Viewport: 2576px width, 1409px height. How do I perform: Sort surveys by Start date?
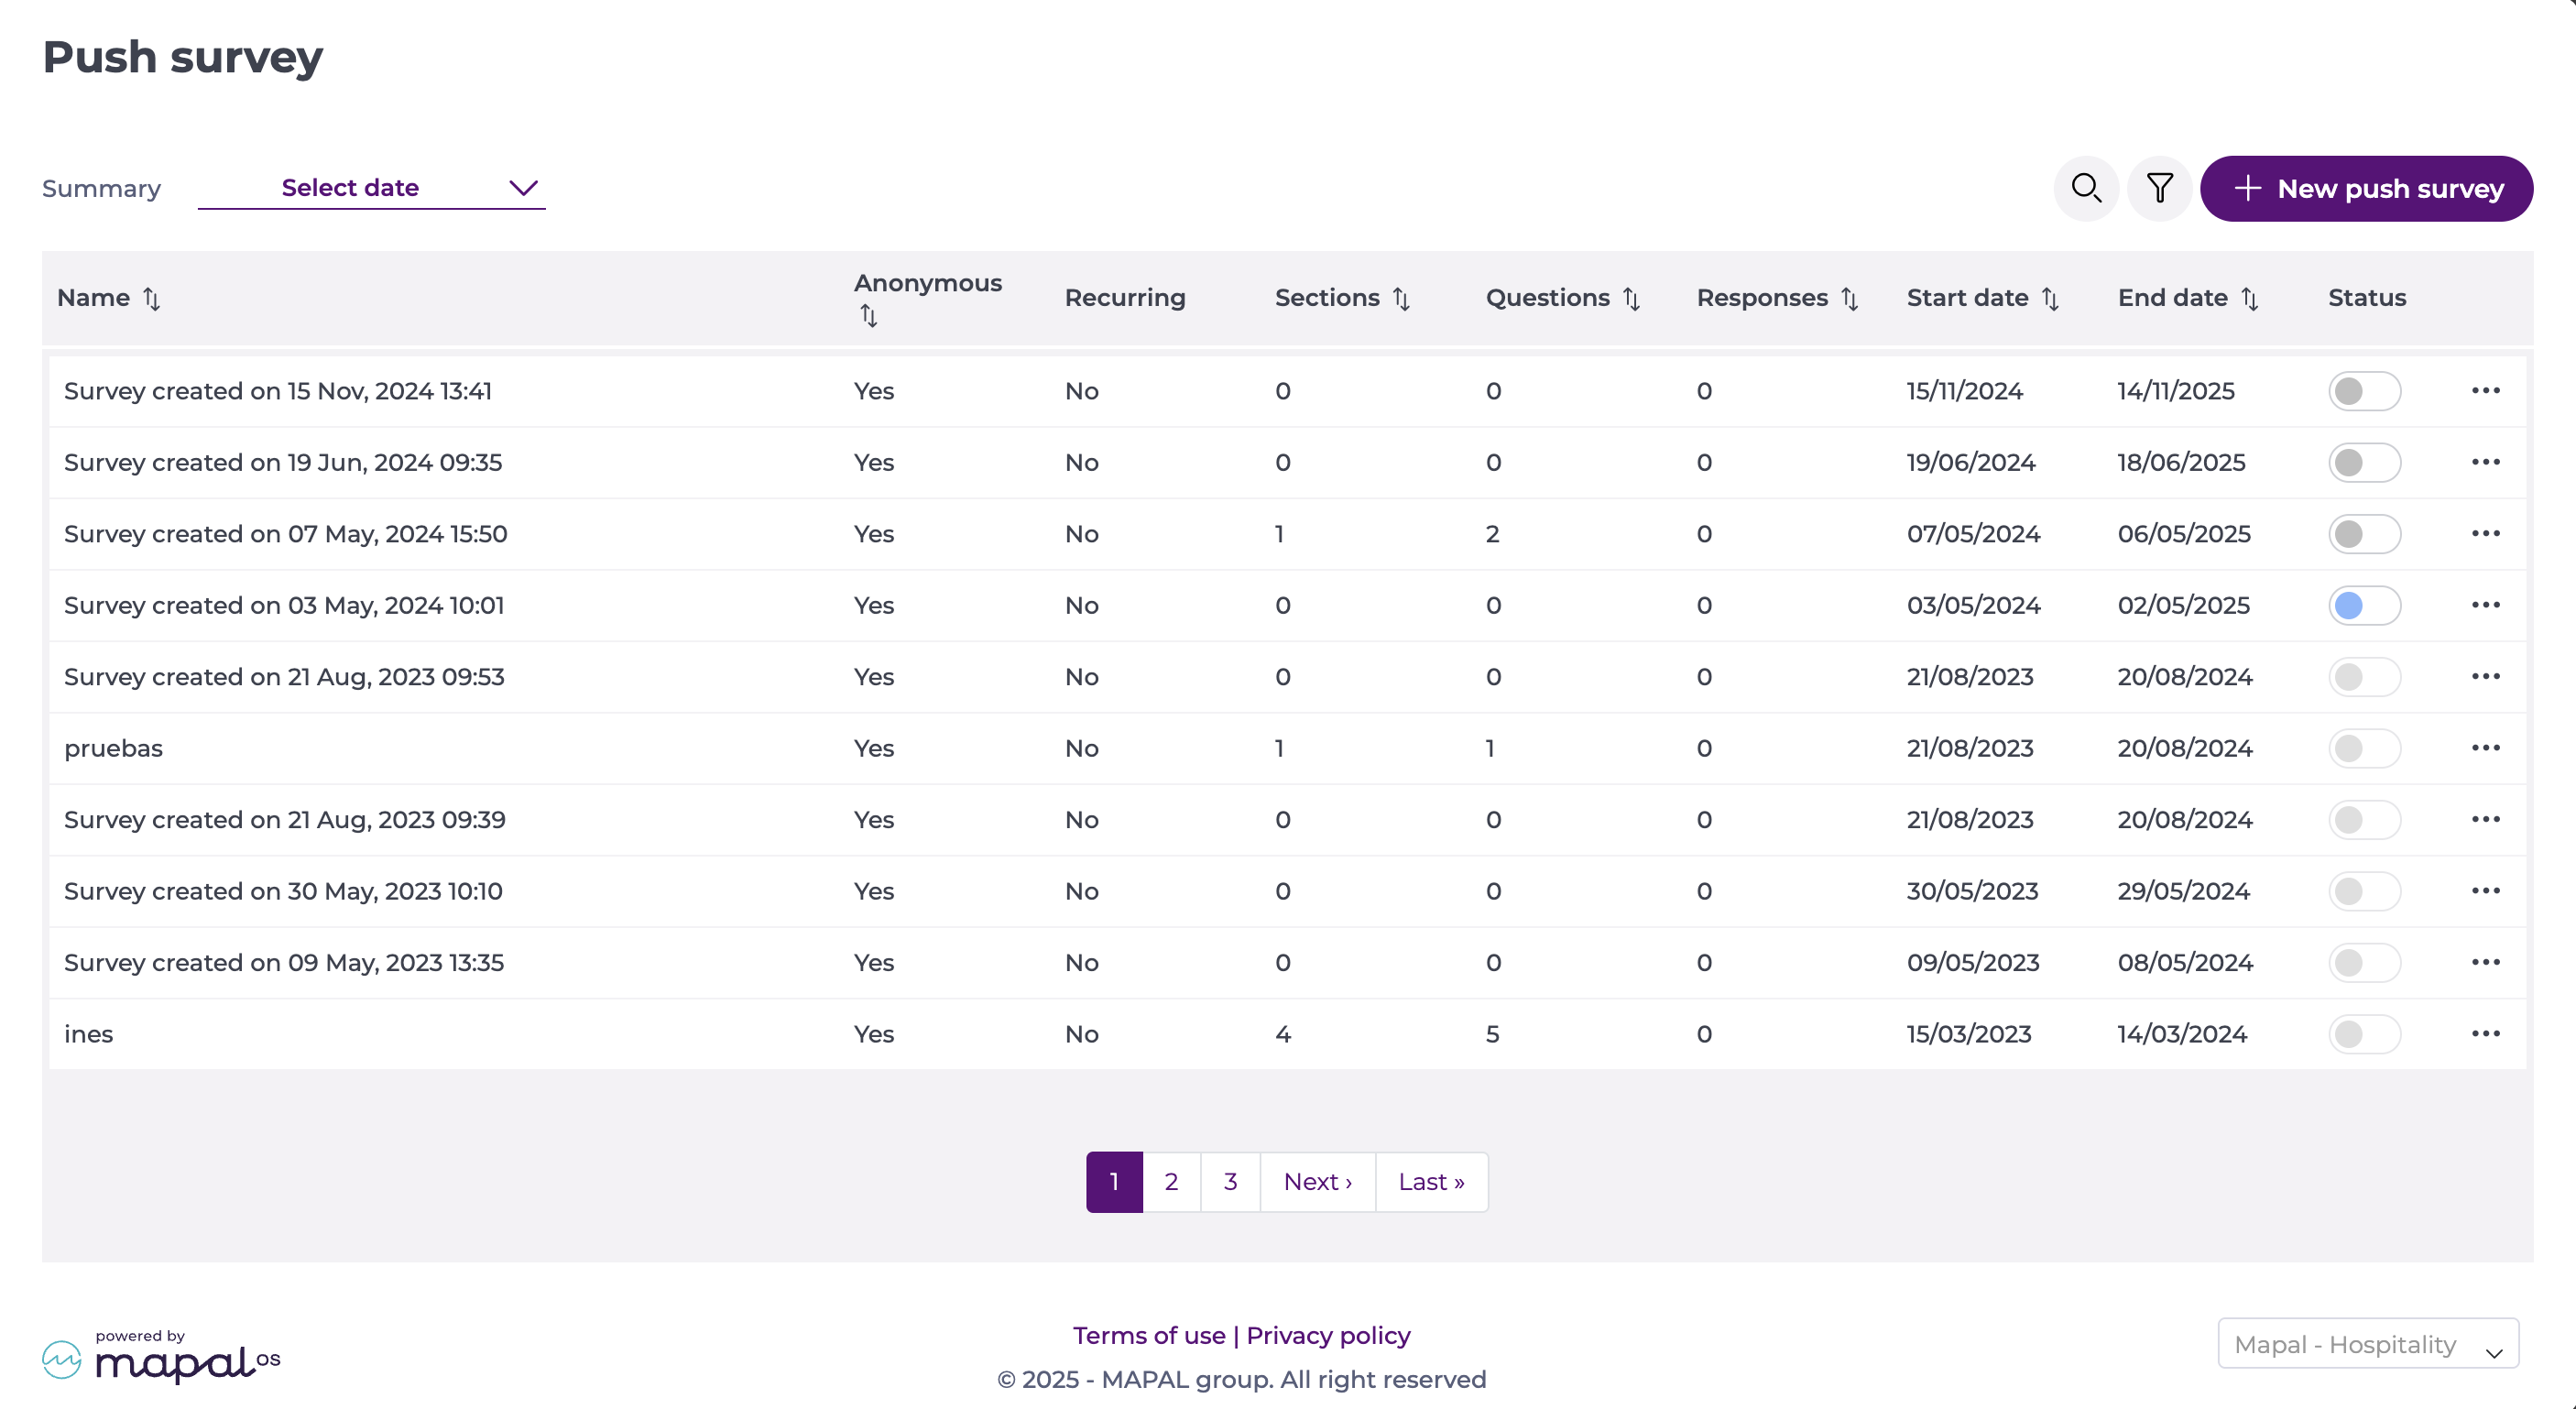[2051, 297]
